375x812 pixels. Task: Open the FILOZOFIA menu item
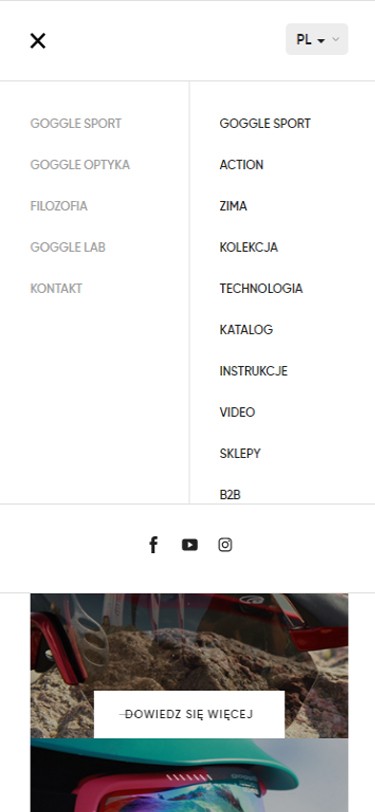tap(59, 206)
